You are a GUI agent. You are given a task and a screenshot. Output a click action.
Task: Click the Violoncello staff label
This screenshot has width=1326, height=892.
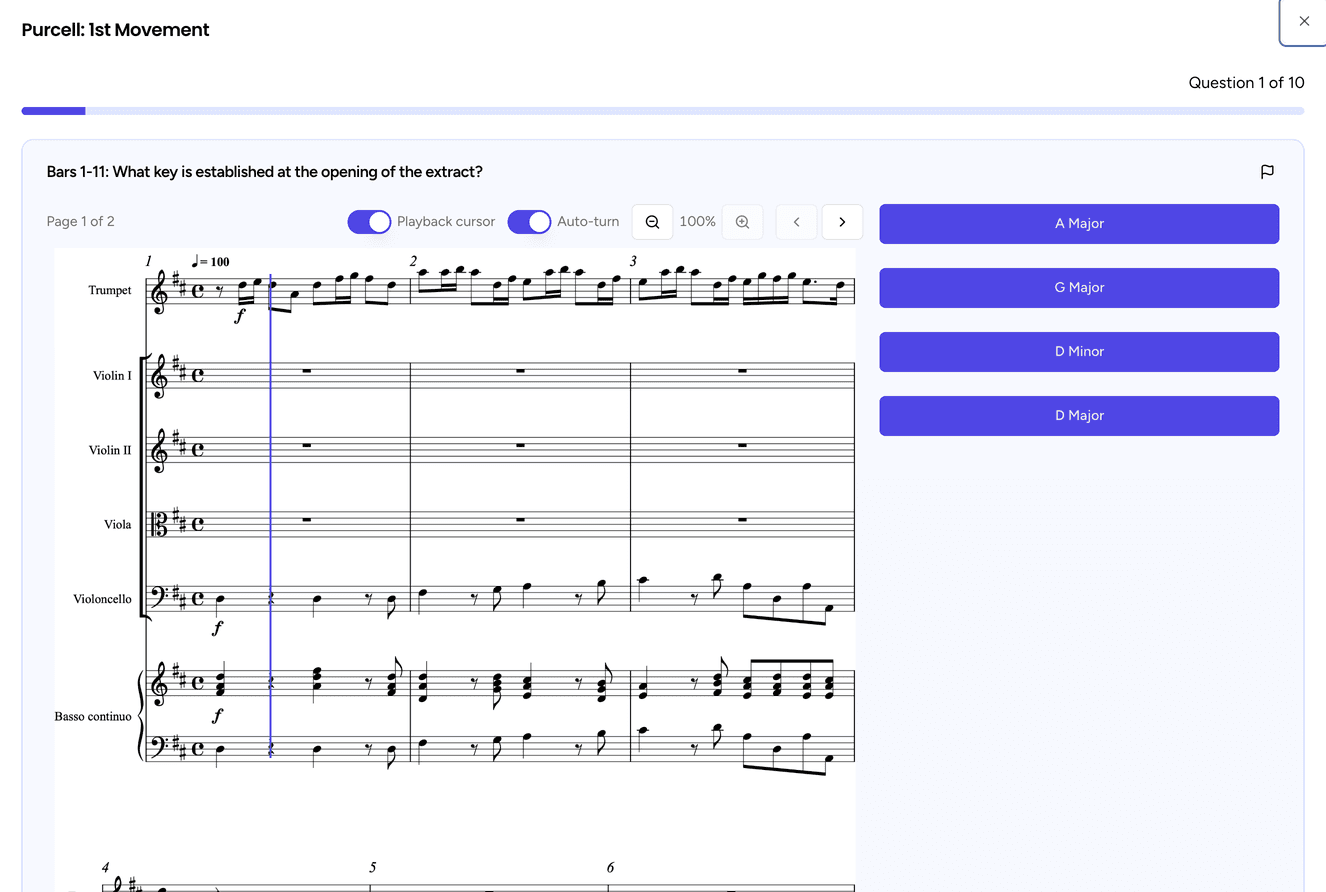(x=102, y=600)
